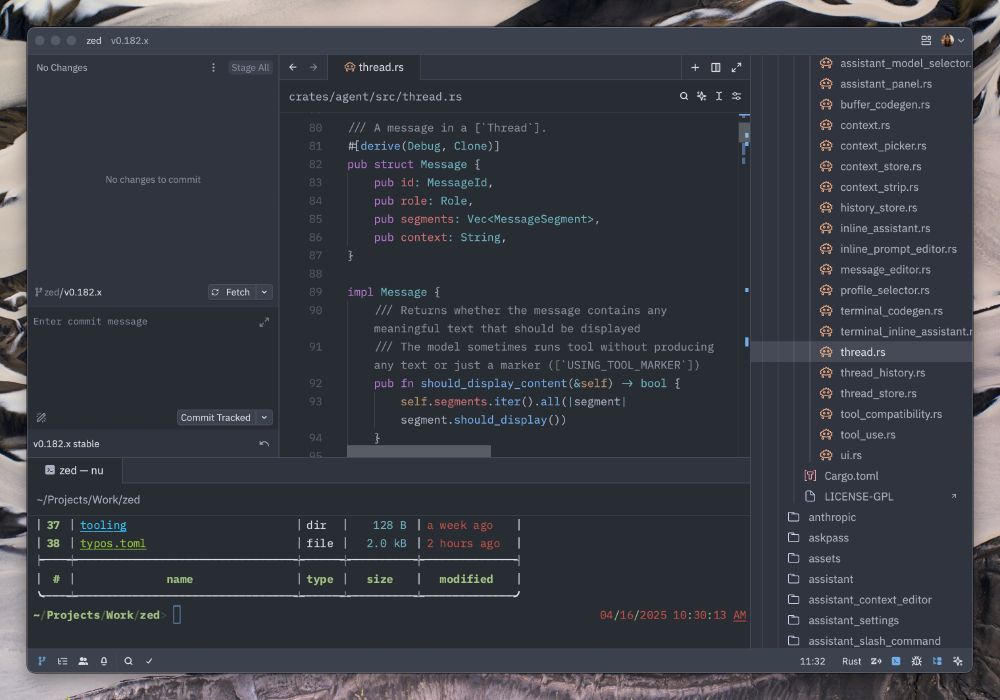Select the Rust language selector
The image size is (1000, 700).
(851, 661)
